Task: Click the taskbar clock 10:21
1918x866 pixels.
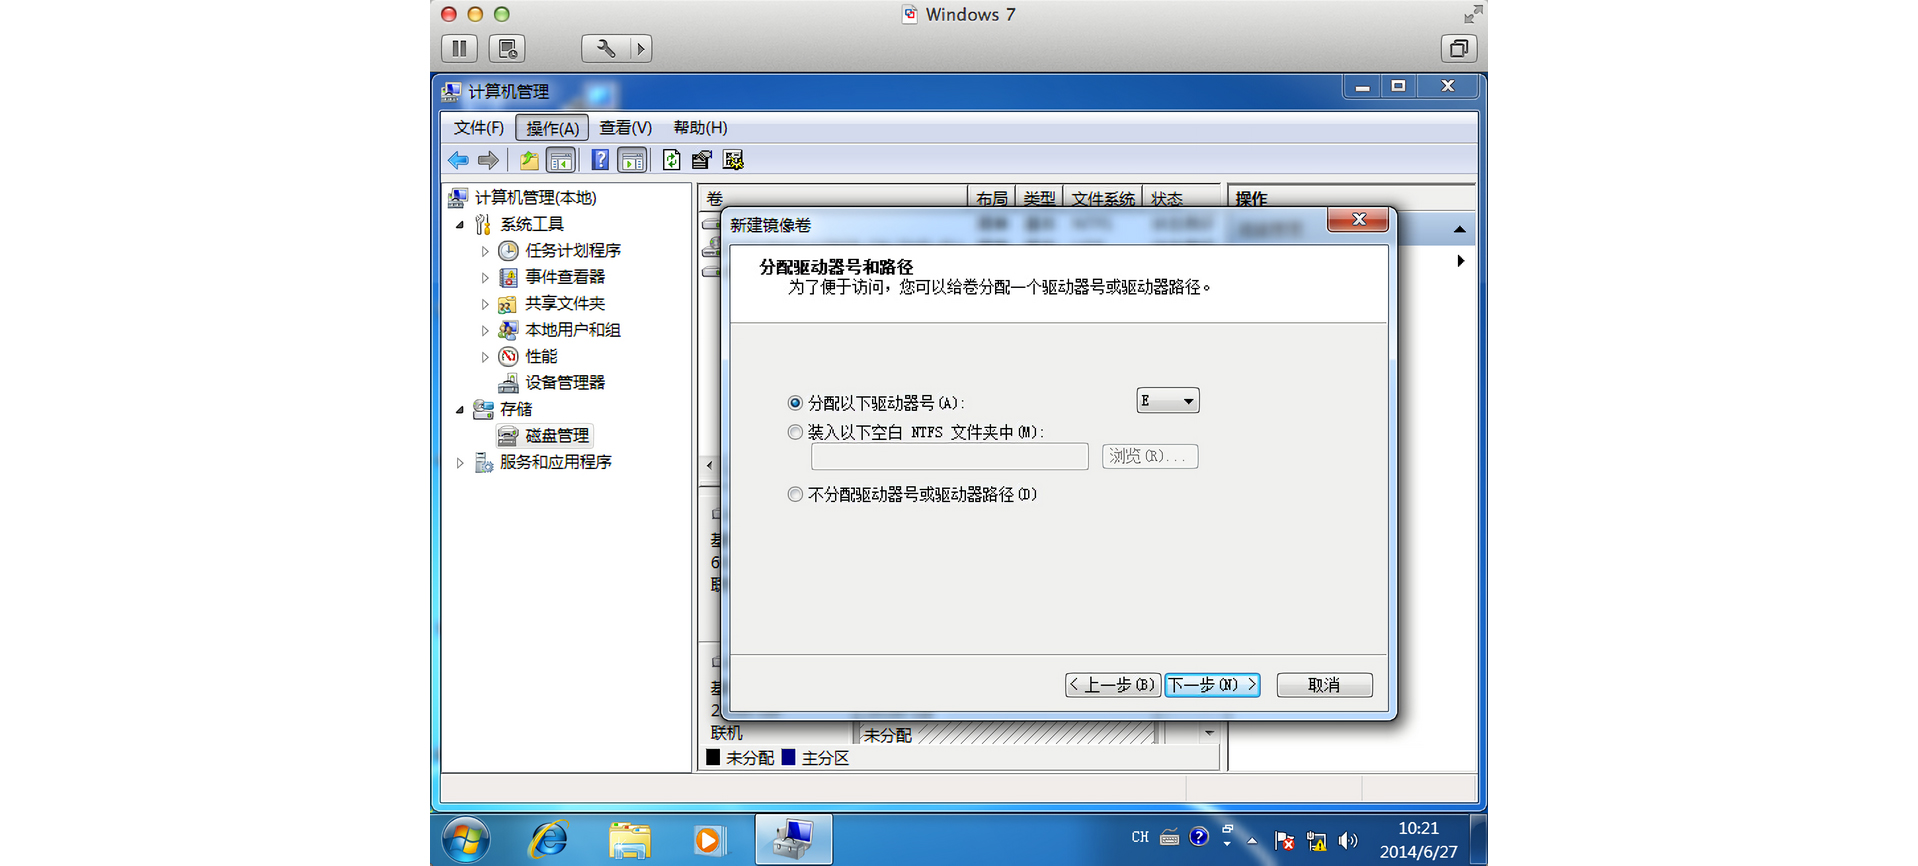Action: pyautogui.click(x=1418, y=828)
